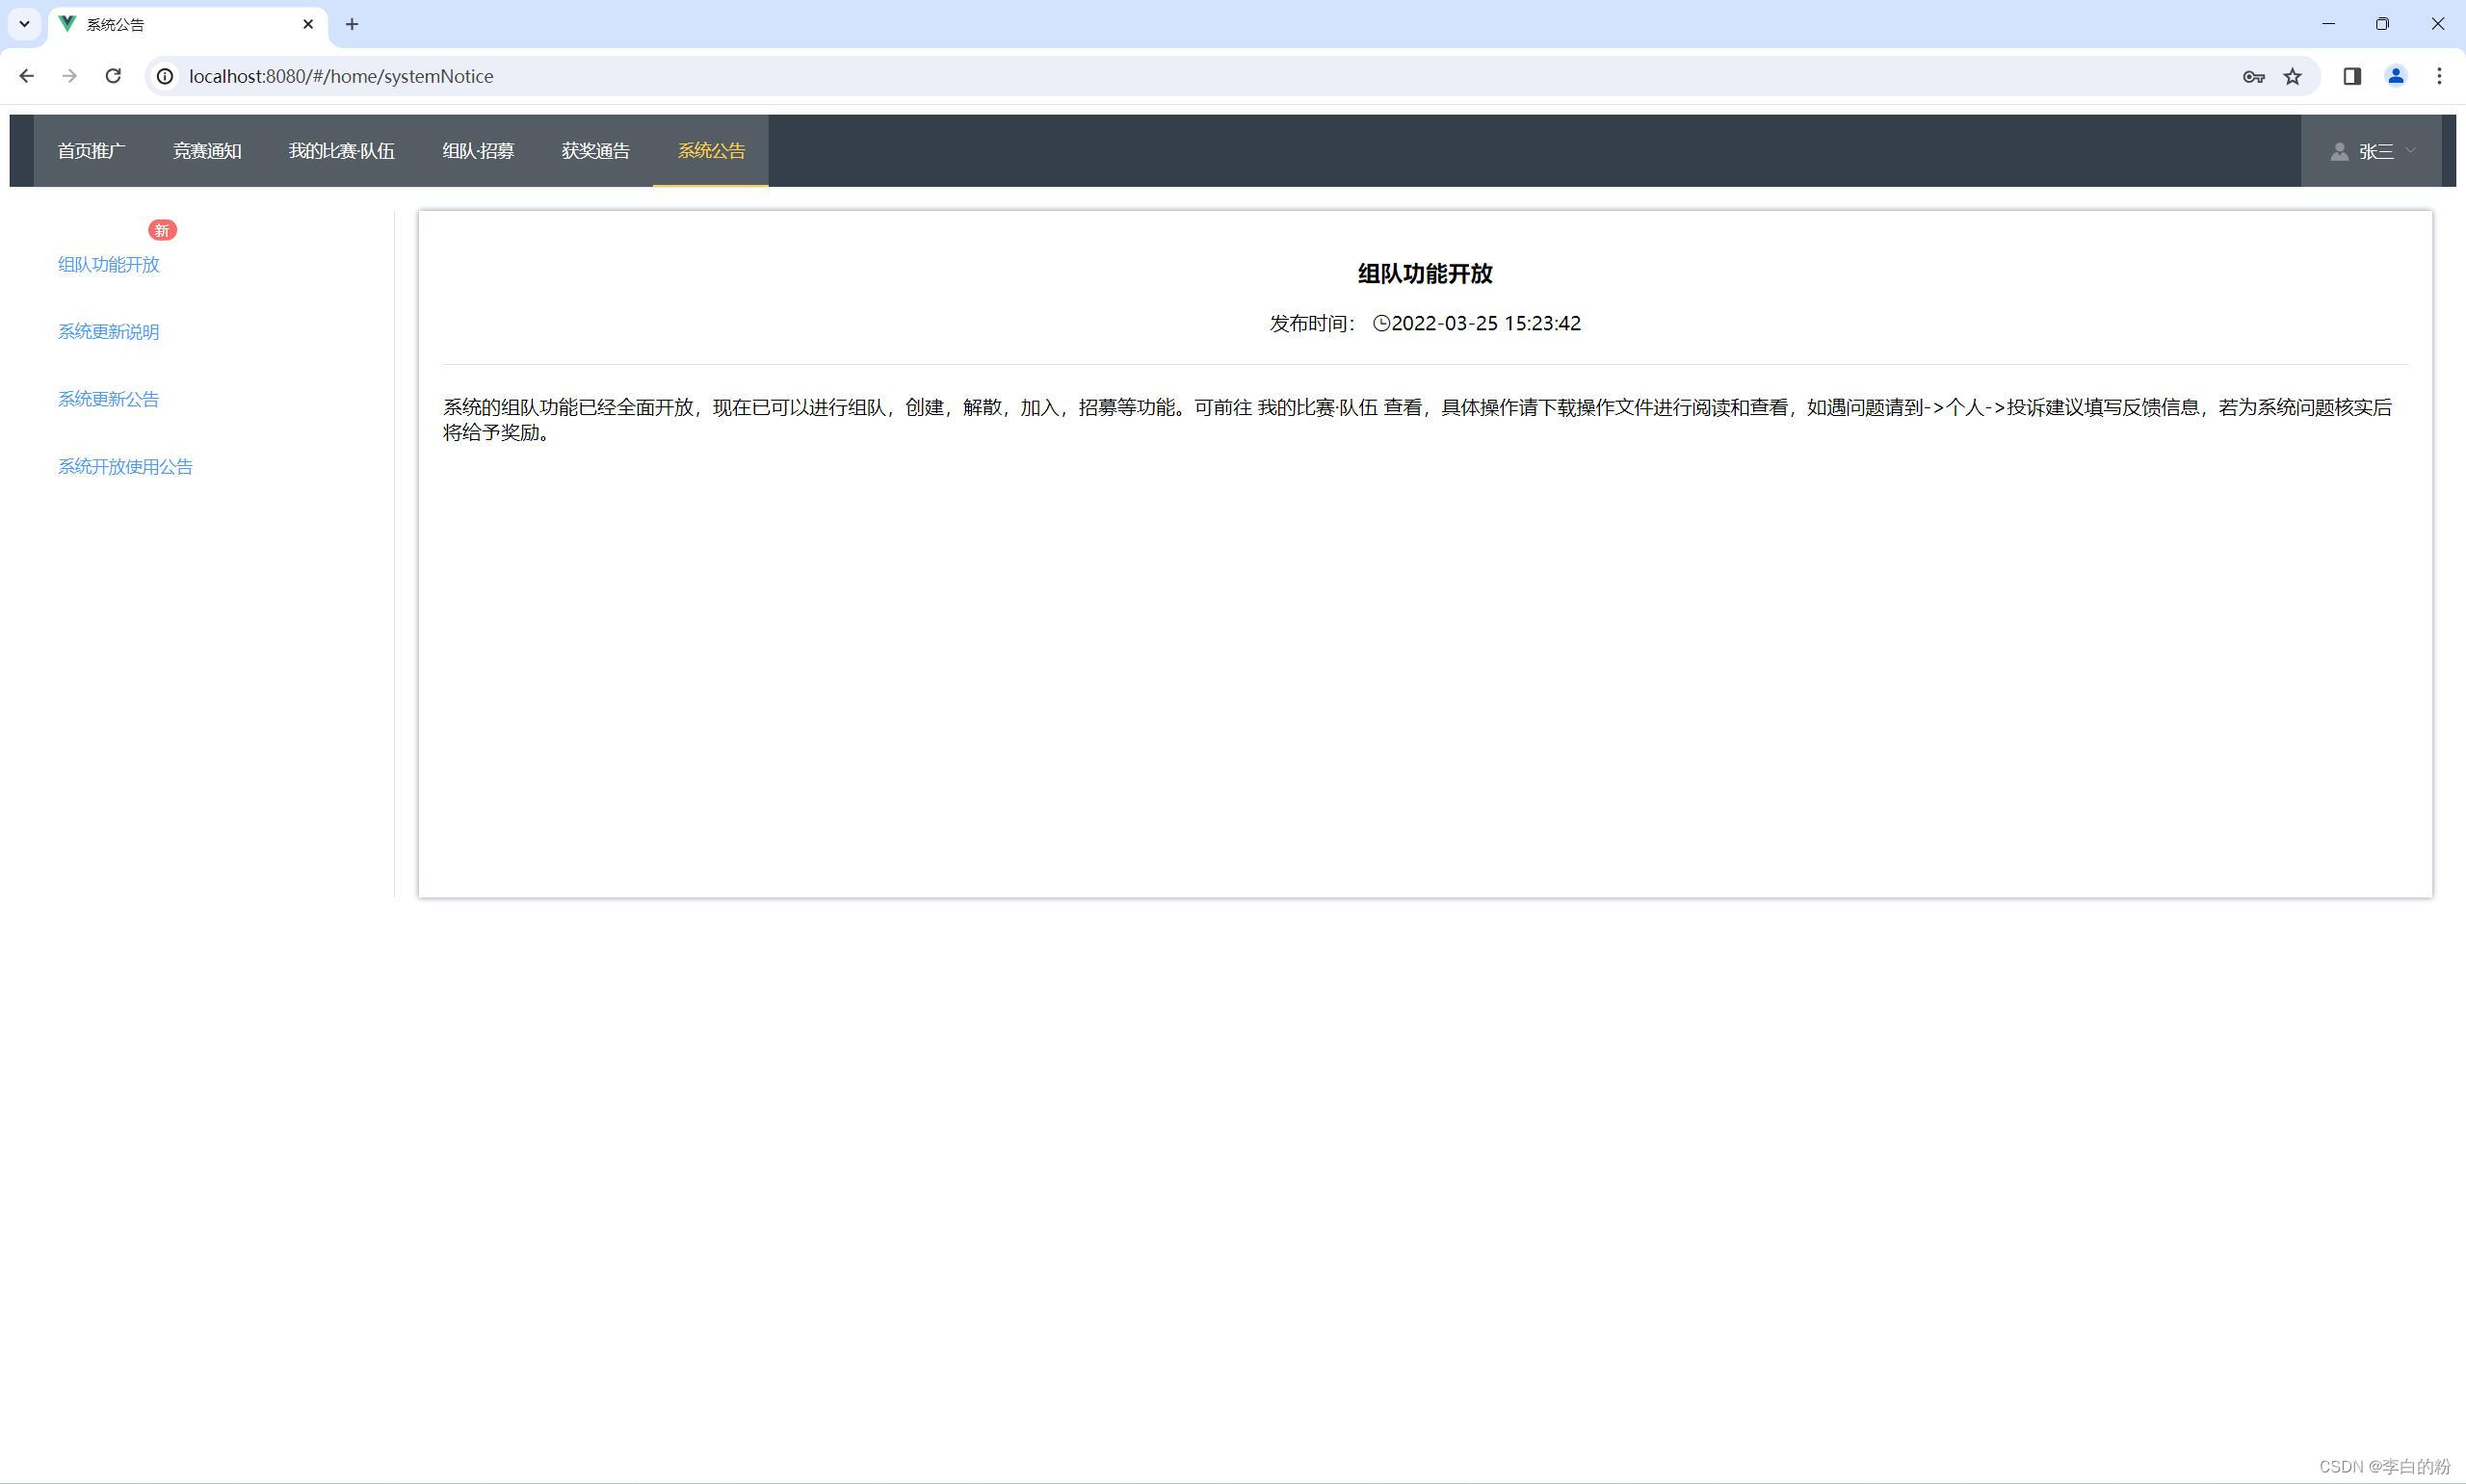Click the publish date 2022-03-25 15:23:42
Image resolution: width=2466 pixels, height=1484 pixels.
click(x=1486, y=323)
